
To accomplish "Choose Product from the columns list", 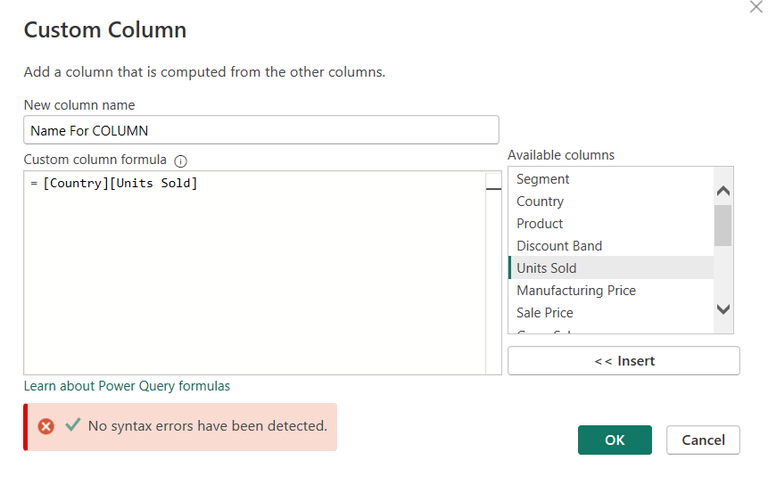I will [540, 223].
